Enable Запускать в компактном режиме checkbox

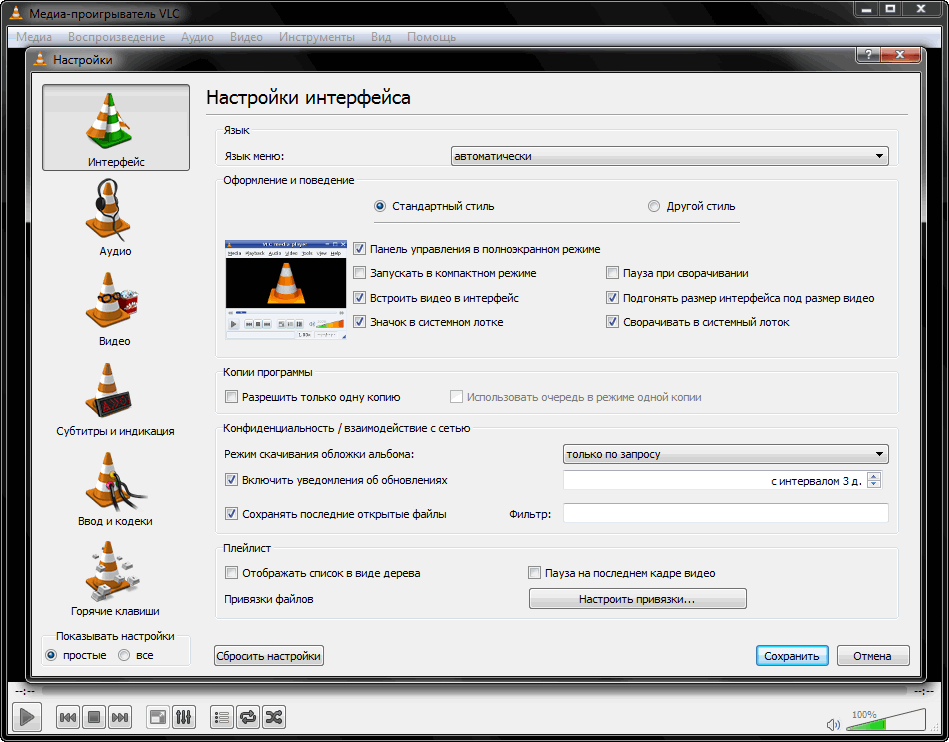click(361, 273)
